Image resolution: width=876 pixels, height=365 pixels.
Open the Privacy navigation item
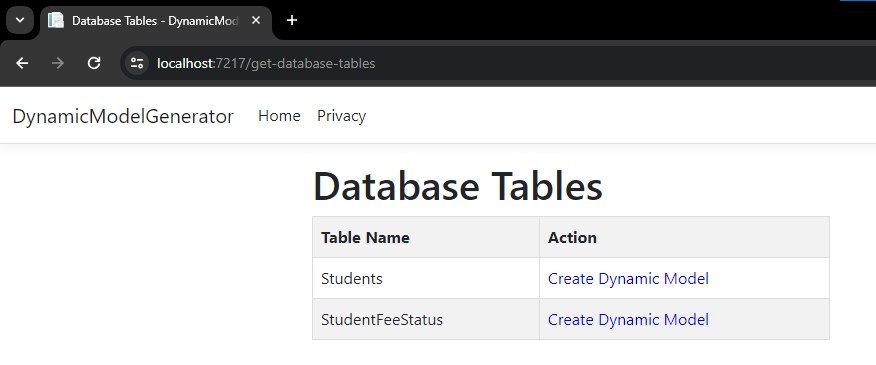(x=341, y=116)
